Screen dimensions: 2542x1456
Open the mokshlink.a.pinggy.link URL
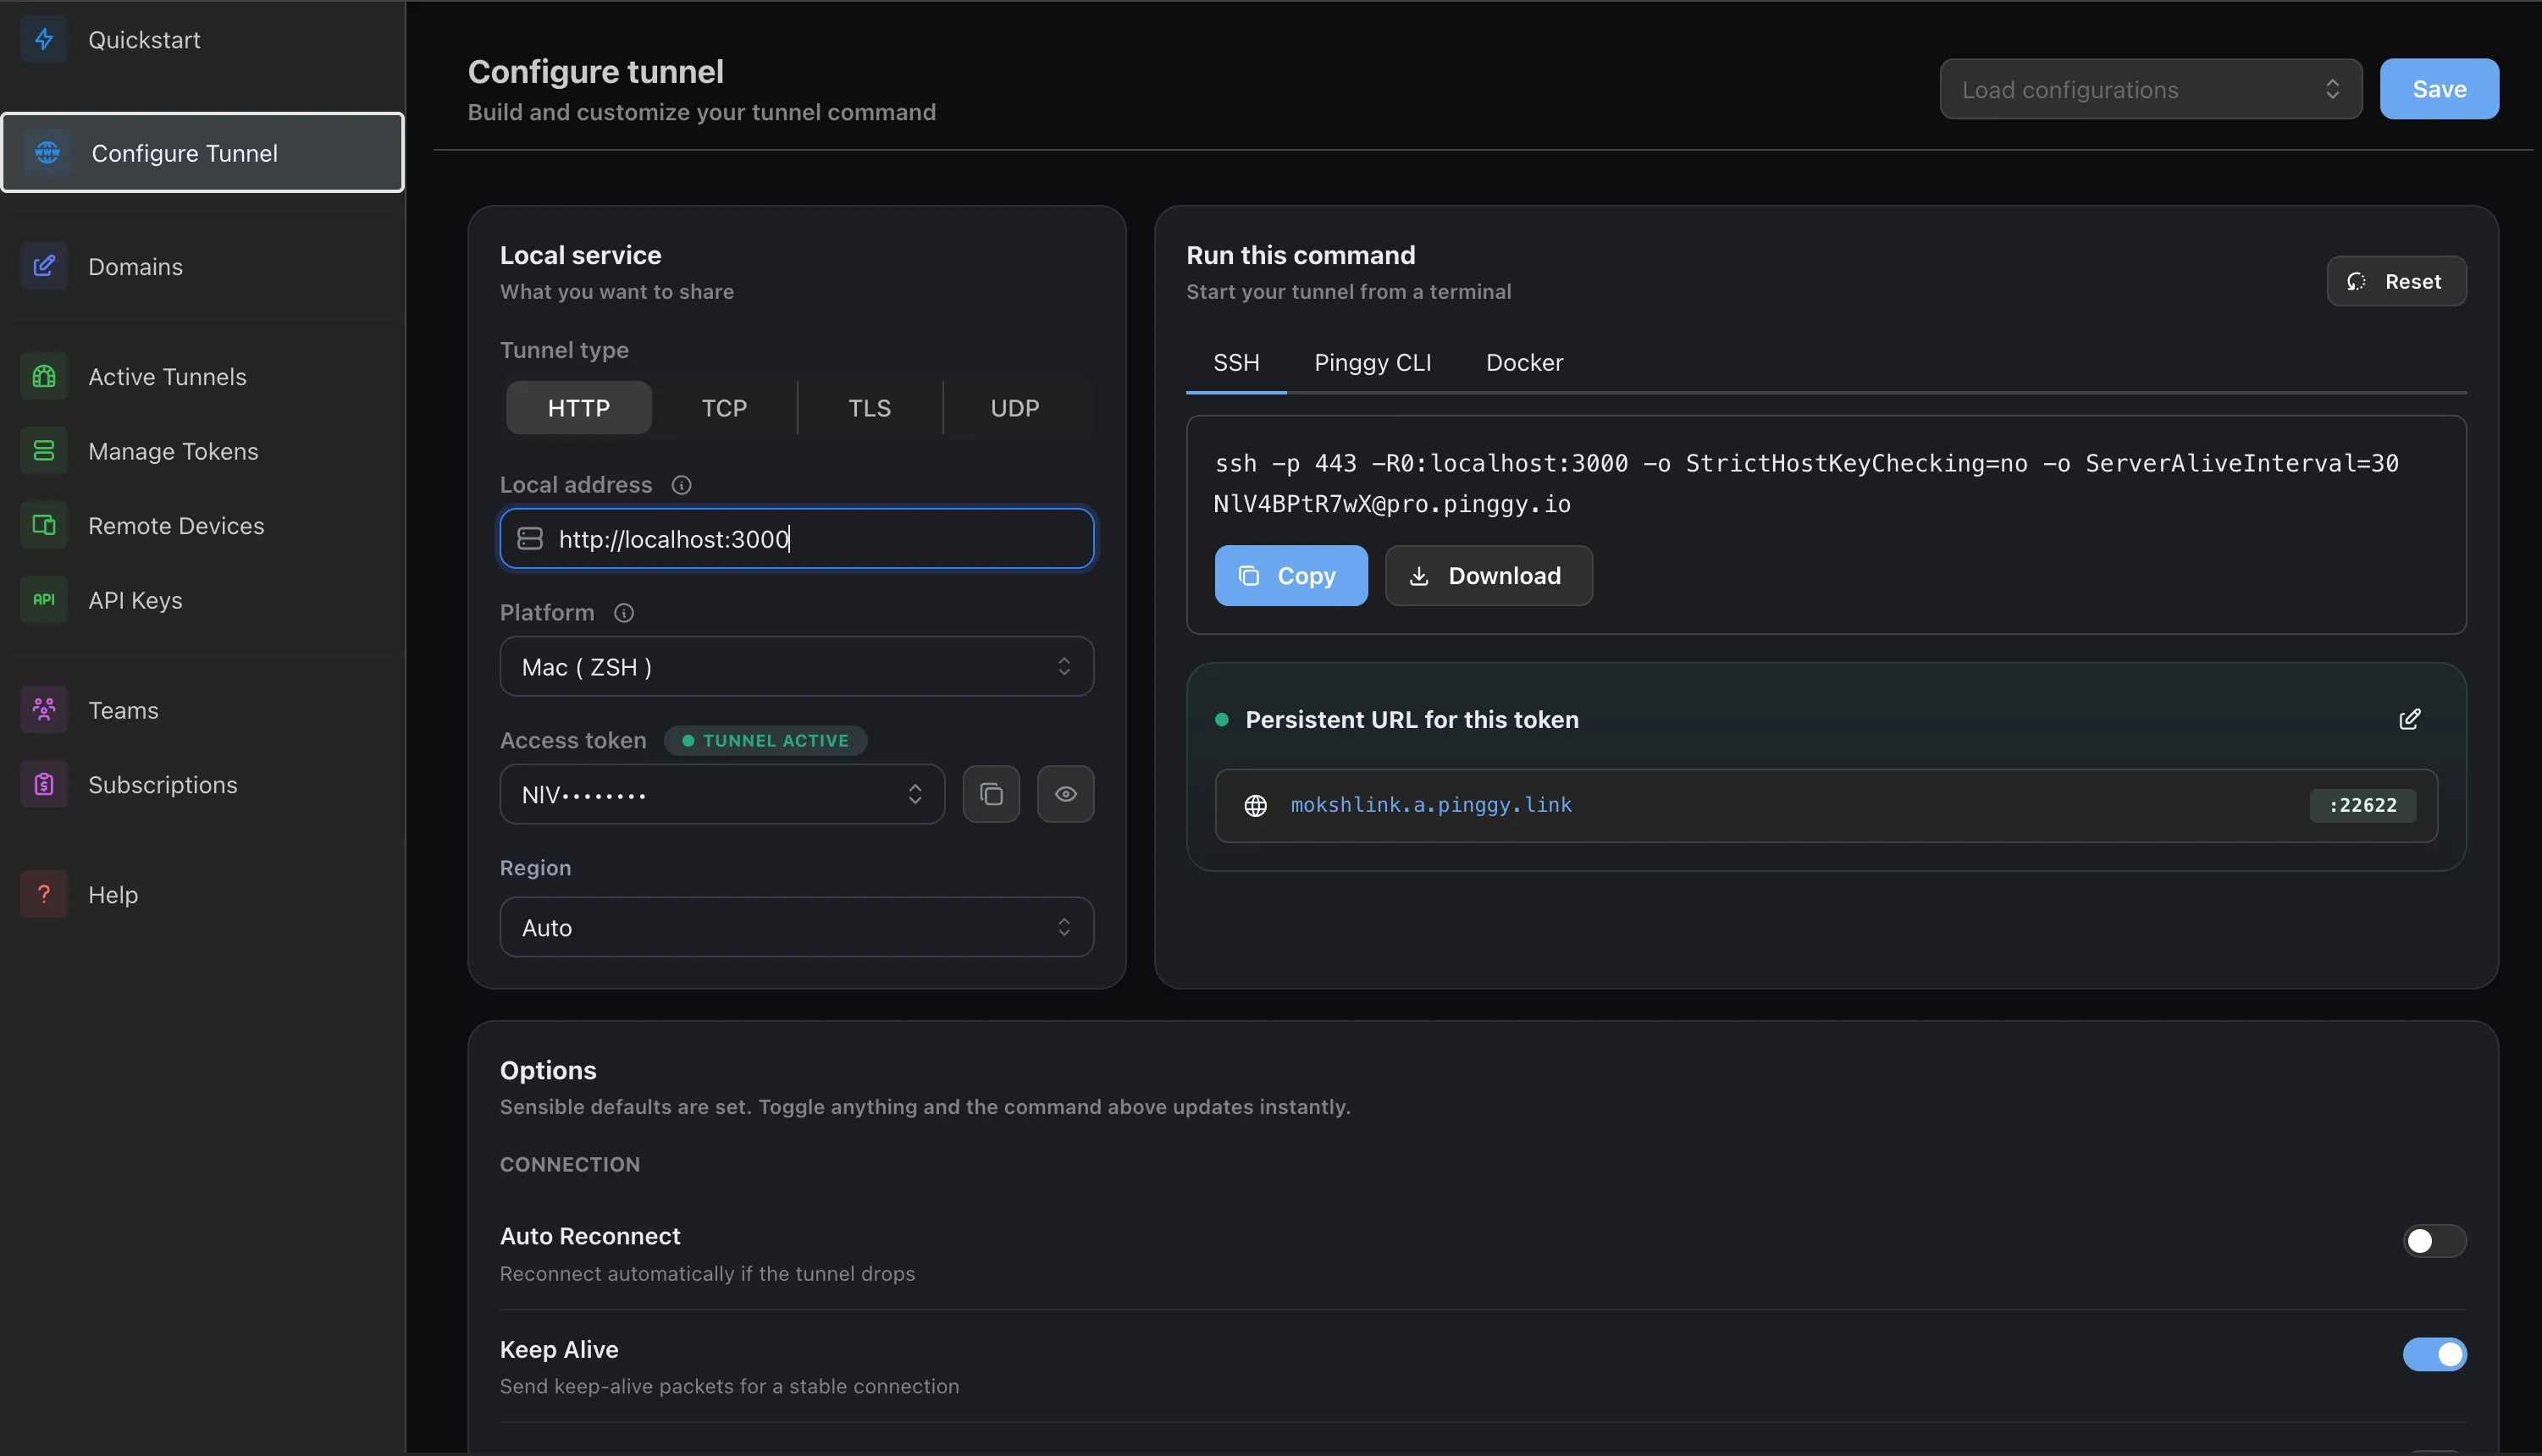point(1431,805)
